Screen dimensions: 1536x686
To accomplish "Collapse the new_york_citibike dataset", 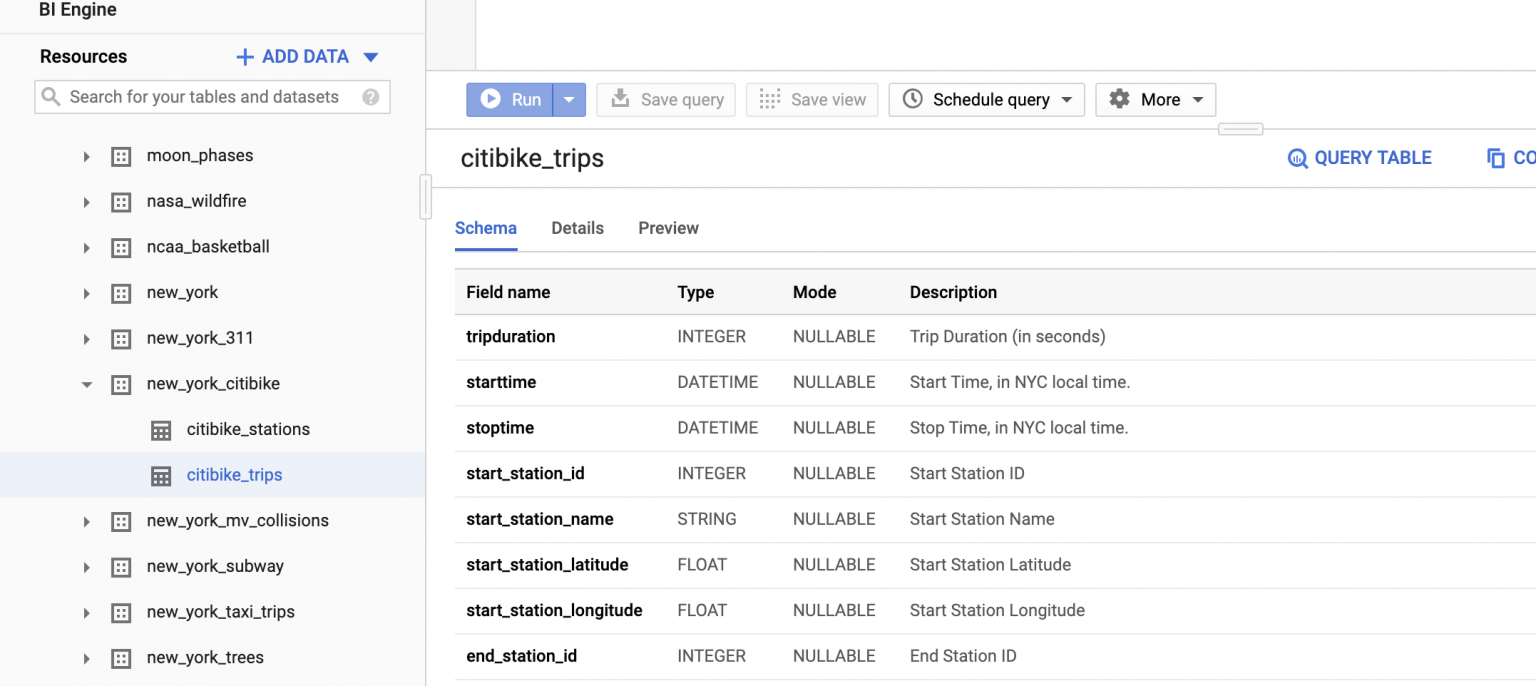I will point(87,384).
